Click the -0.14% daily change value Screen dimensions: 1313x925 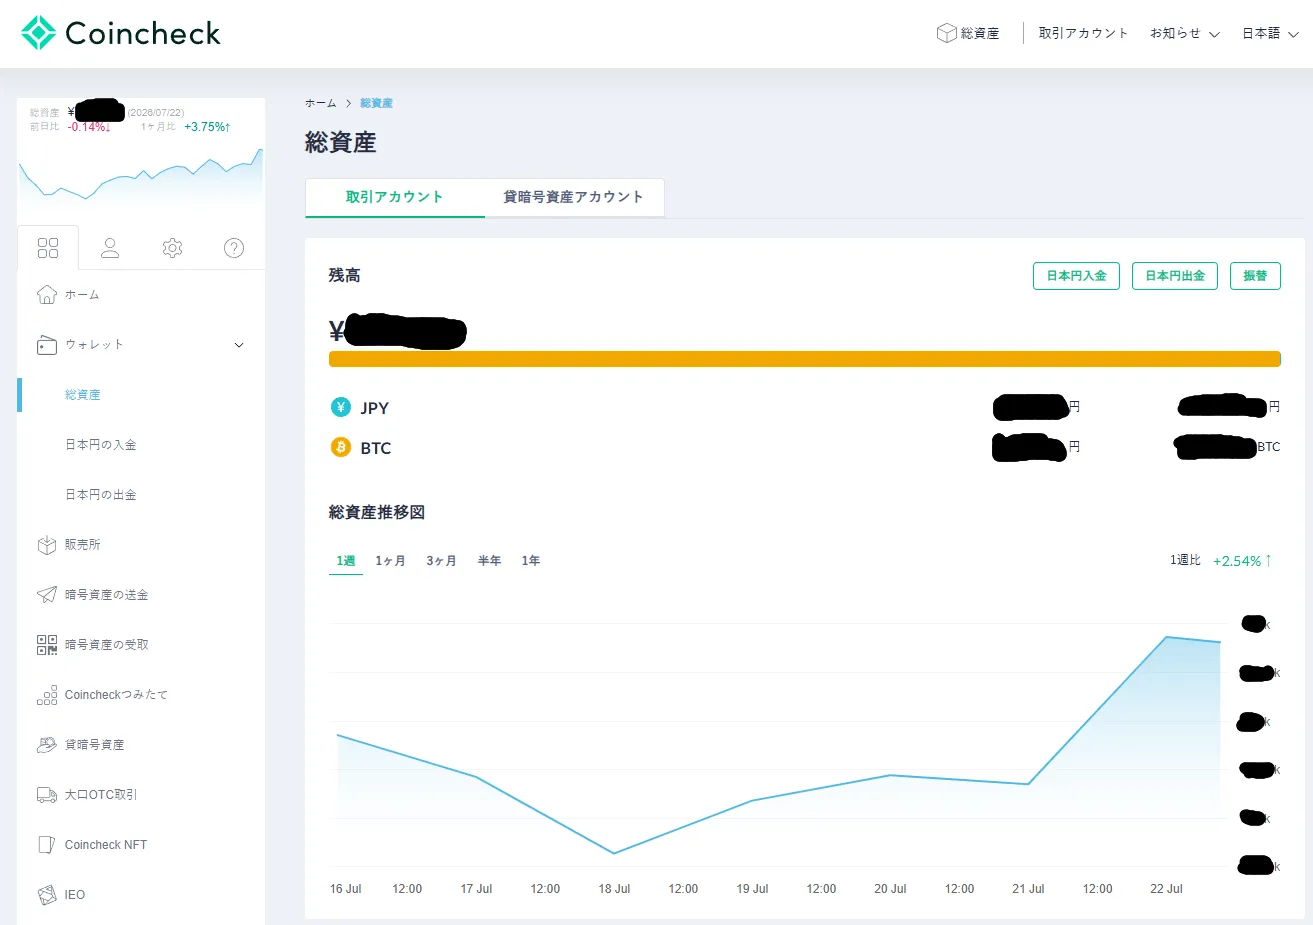click(x=89, y=127)
